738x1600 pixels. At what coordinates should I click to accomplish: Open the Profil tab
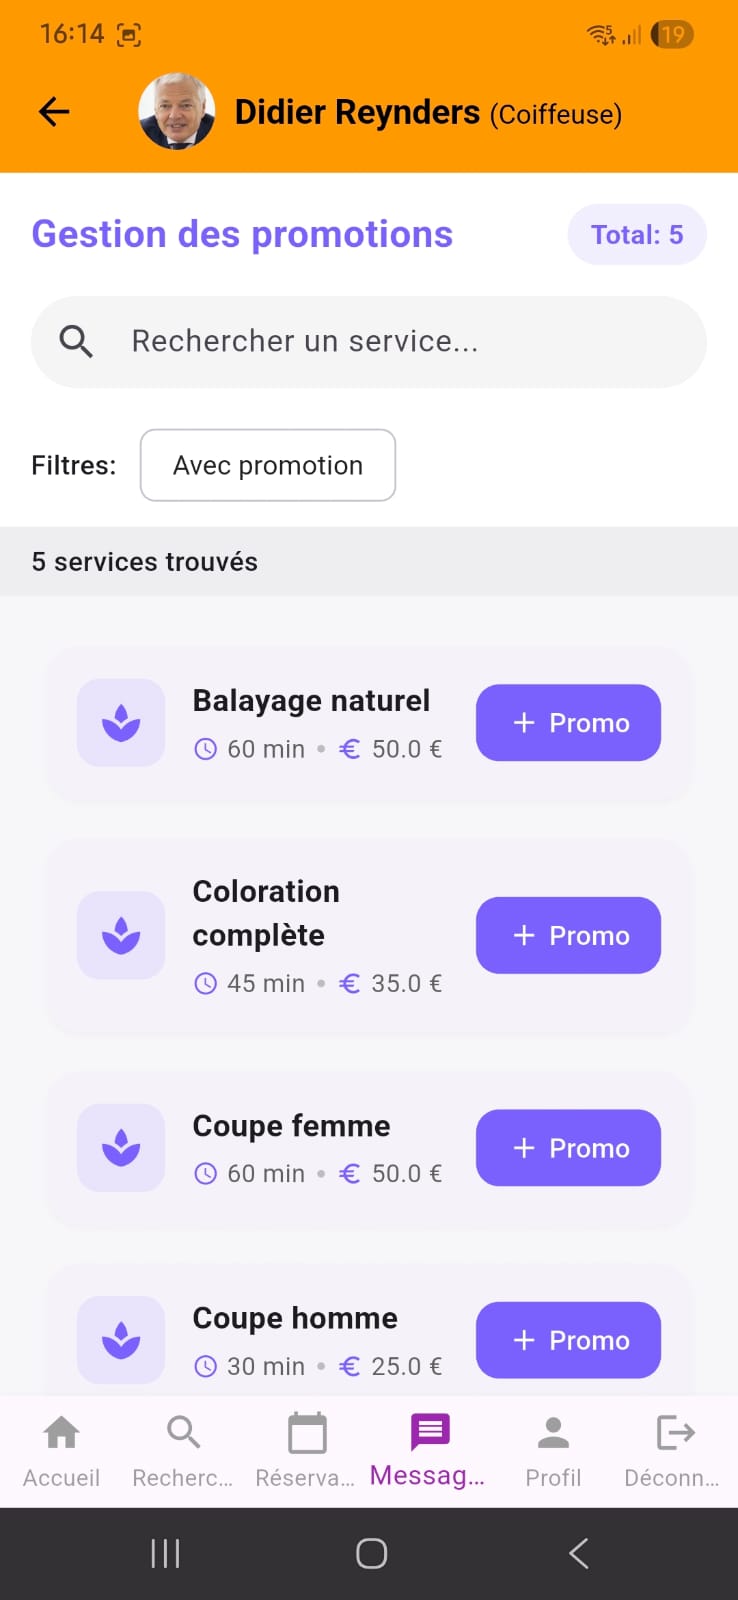(x=553, y=1450)
